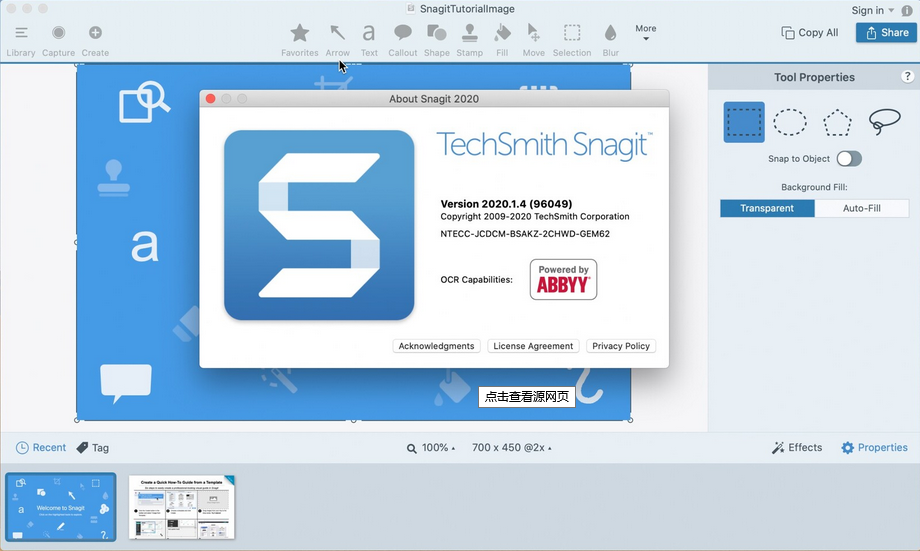The image size is (920, 551).
Task: Click the NTECC license key text
Action: (525, 234)
